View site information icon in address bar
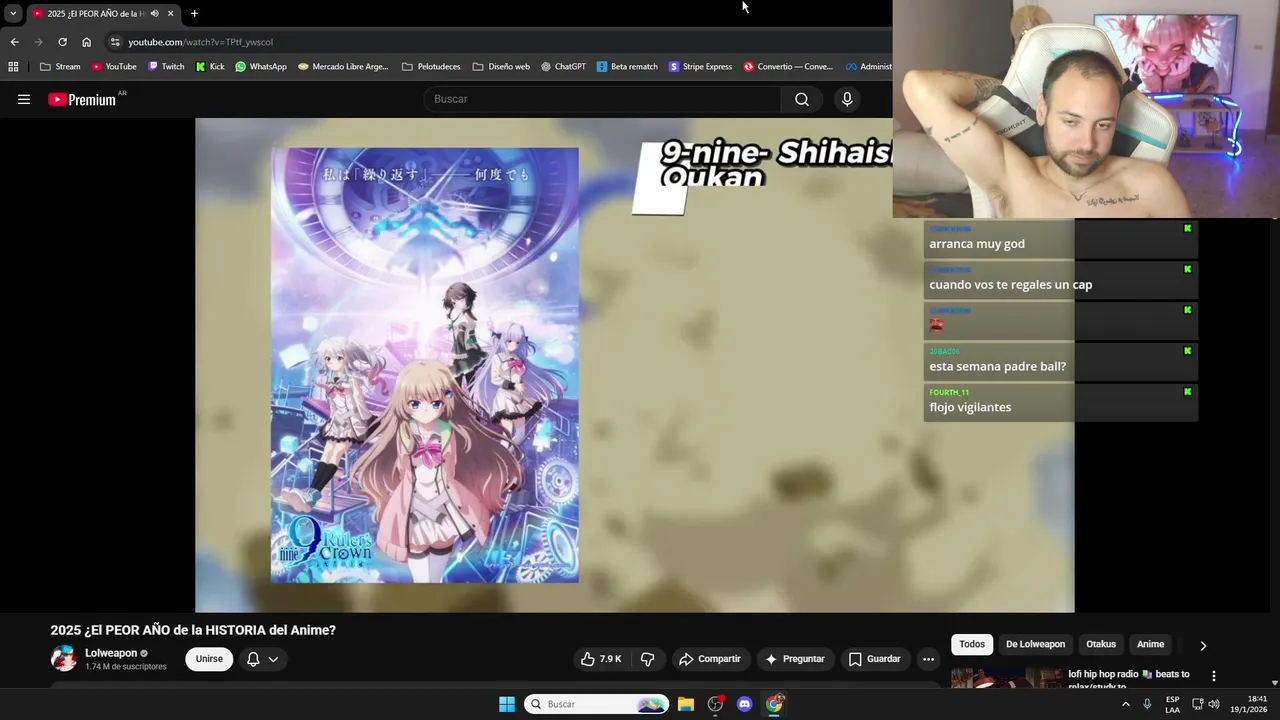The image size is (1280, 720). 115,42
